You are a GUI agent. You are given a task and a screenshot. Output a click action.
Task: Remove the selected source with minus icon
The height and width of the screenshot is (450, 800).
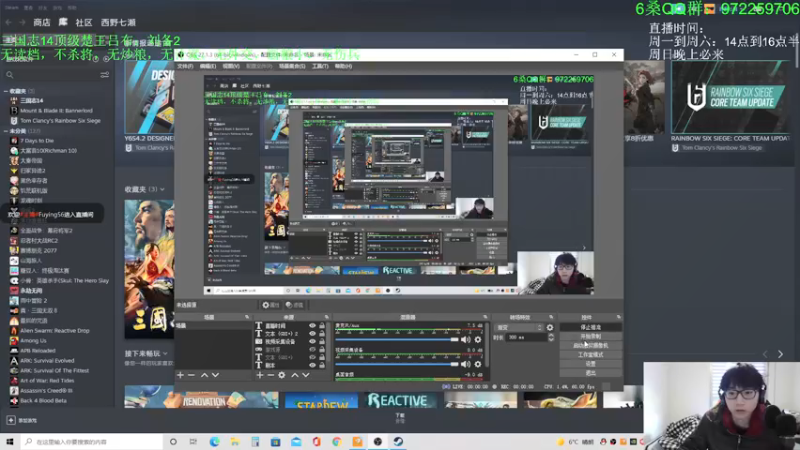[x=271, y=375]
